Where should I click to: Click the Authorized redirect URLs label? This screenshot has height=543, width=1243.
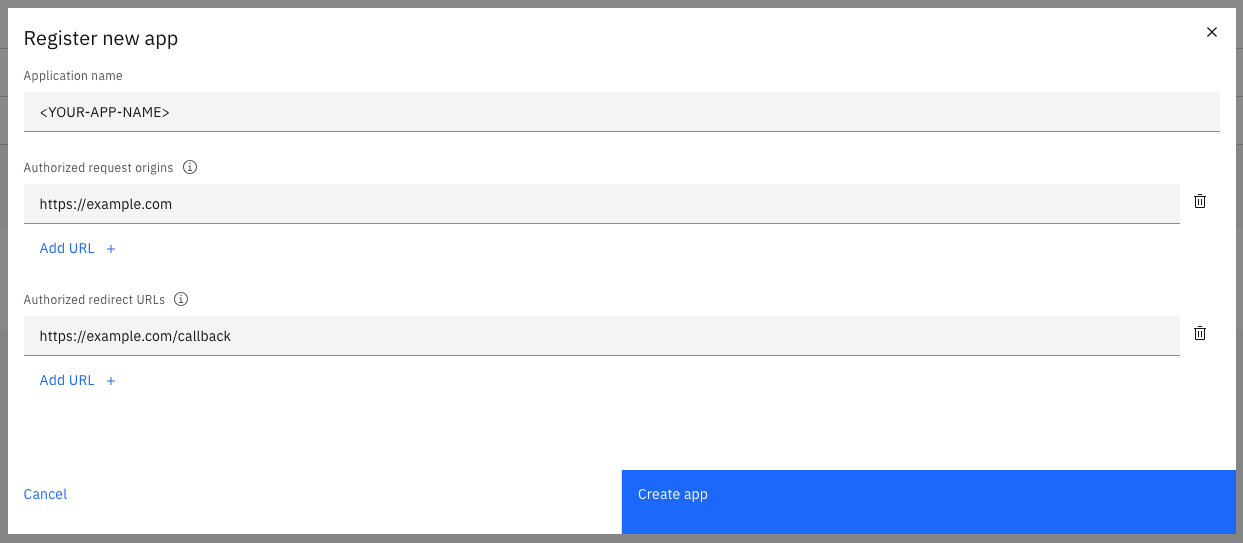[94, 299]
